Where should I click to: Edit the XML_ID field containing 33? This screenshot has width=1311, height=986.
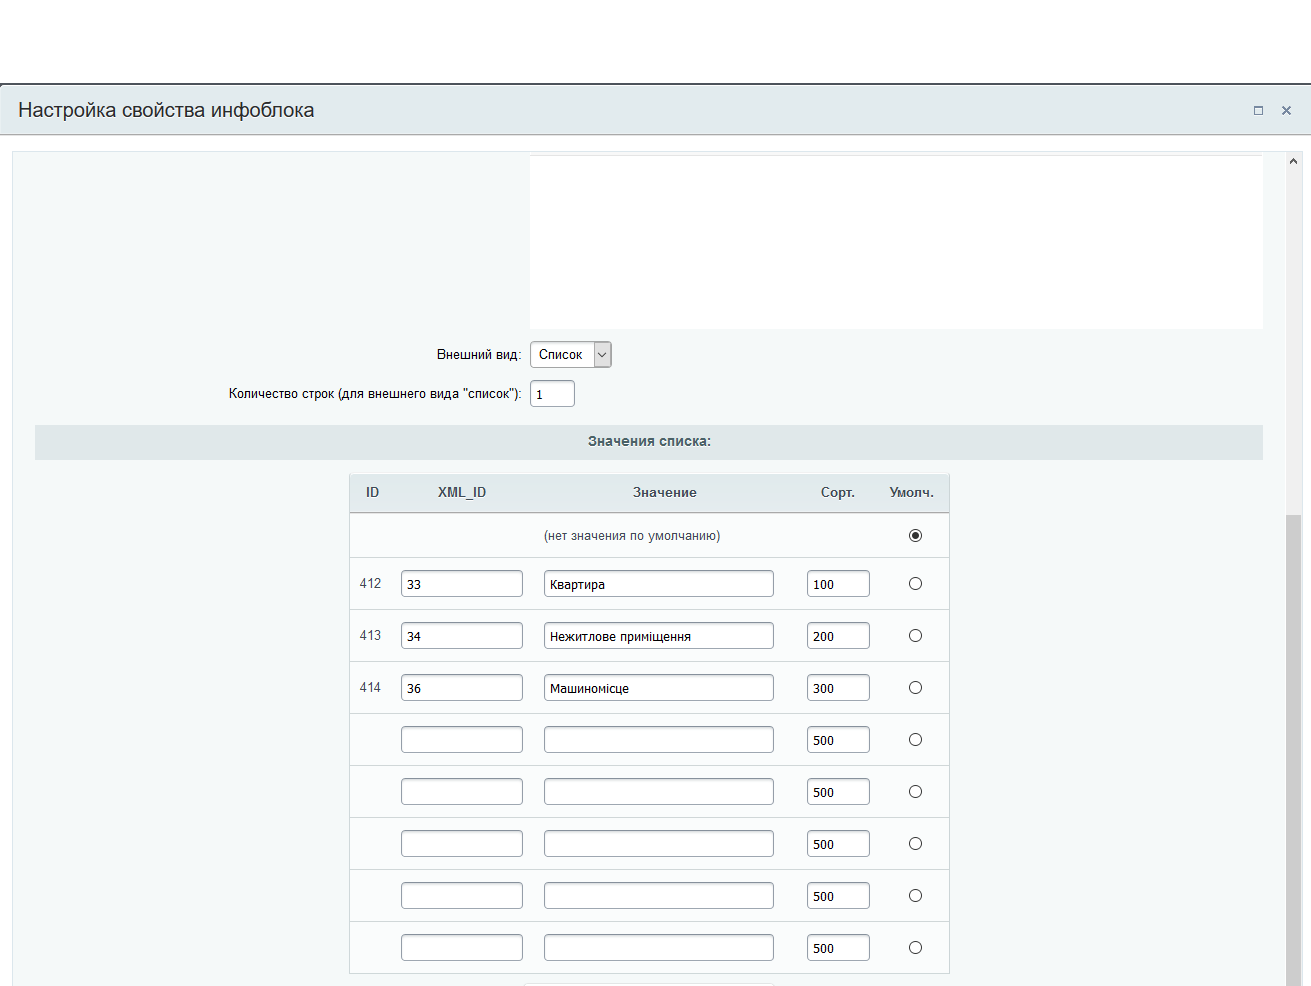point(461,584)
